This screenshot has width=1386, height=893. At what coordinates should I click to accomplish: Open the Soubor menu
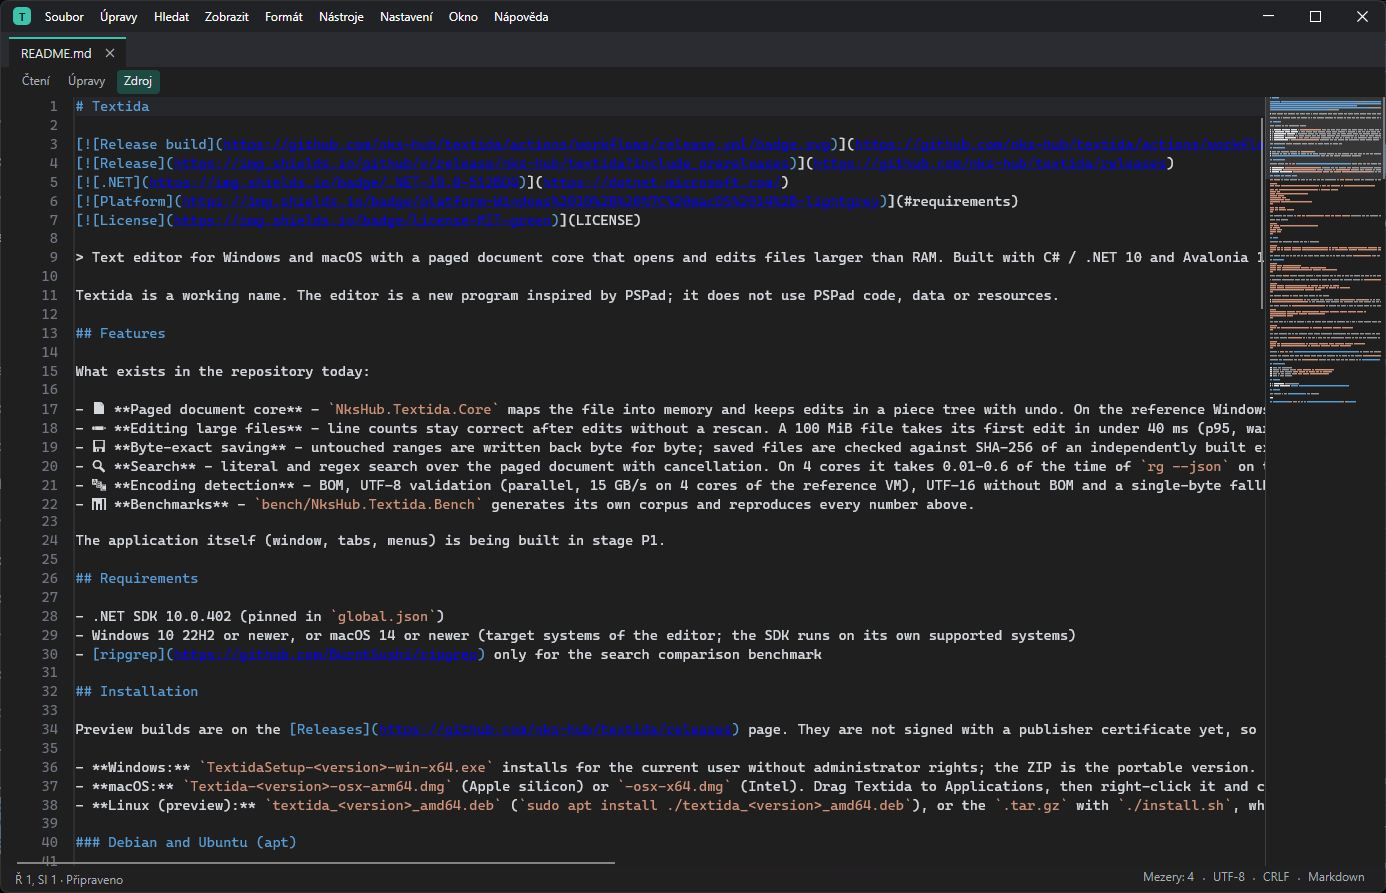pyautogui.click(x=65, y=17)
